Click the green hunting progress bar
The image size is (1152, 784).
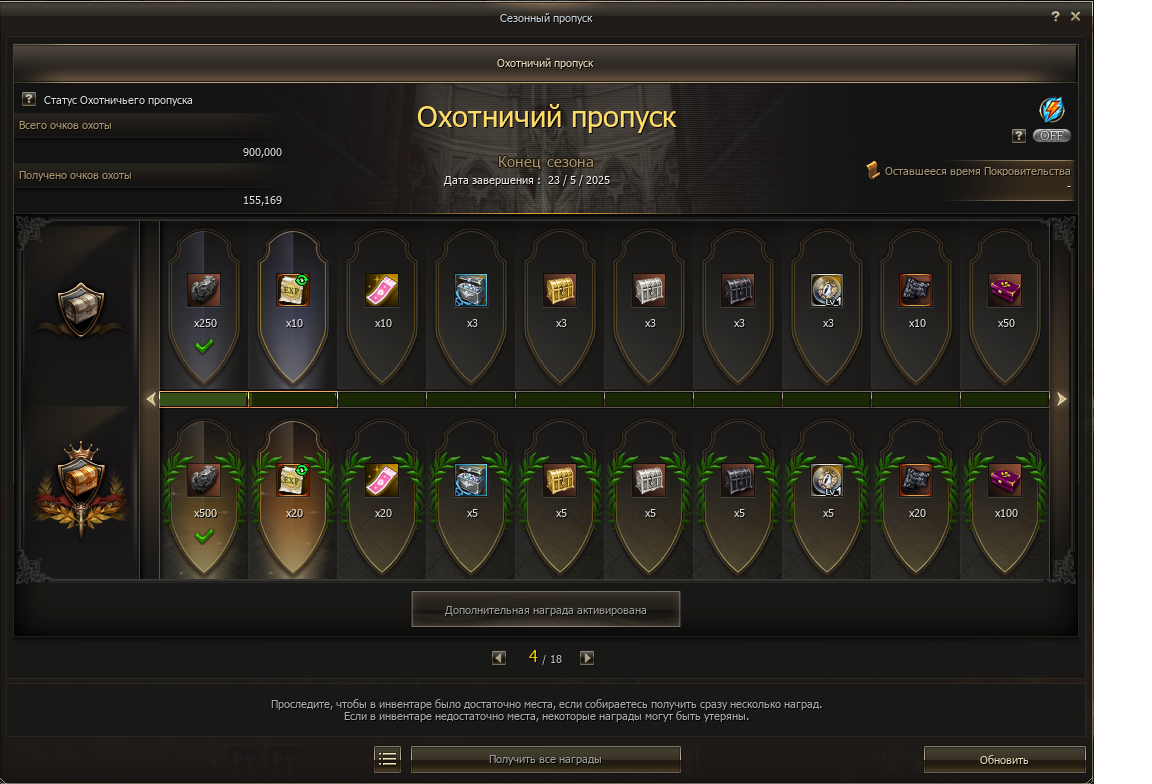click(x=604, y=399)
